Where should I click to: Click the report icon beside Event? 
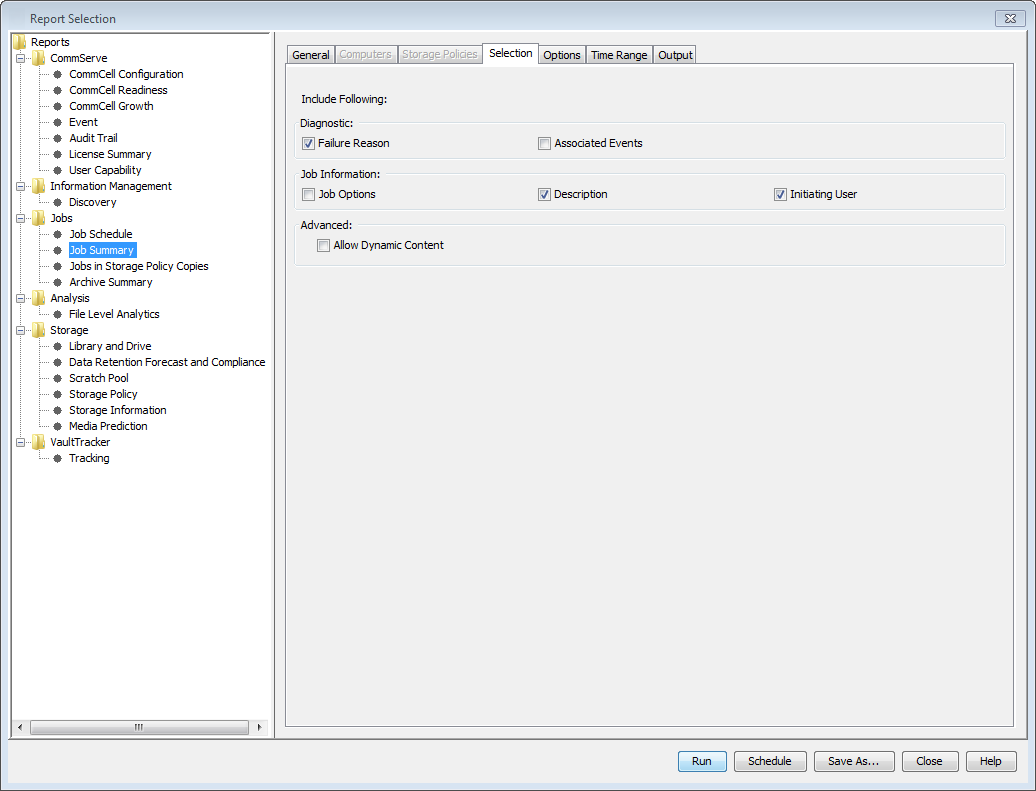coord(57,122)
